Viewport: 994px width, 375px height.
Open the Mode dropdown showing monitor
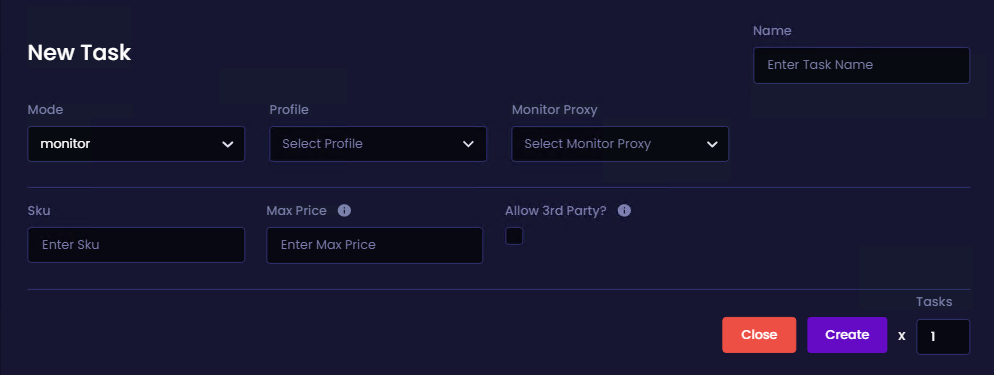[x=136, y=144]
